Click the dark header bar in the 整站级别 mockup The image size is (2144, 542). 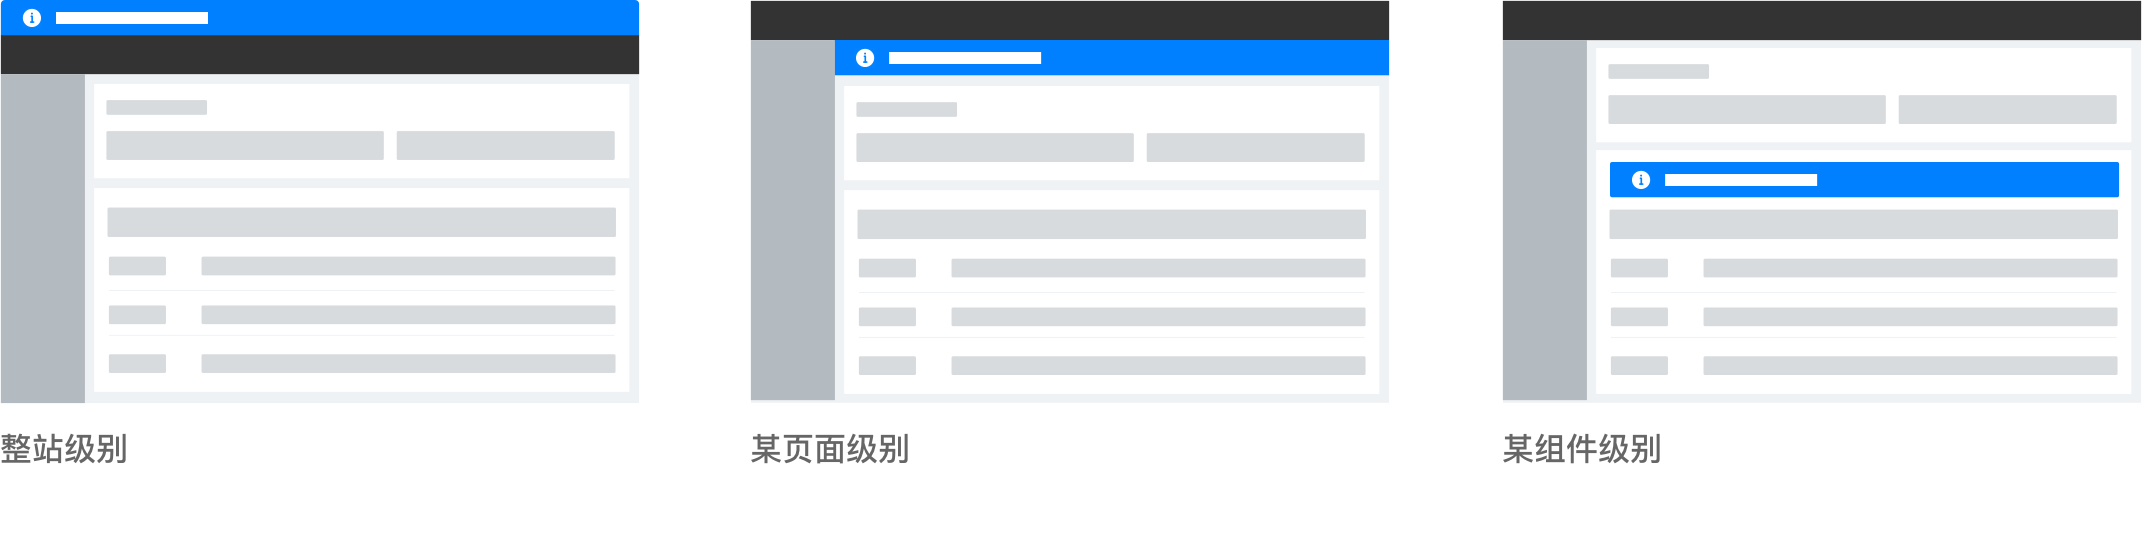[x=320, y=55]
